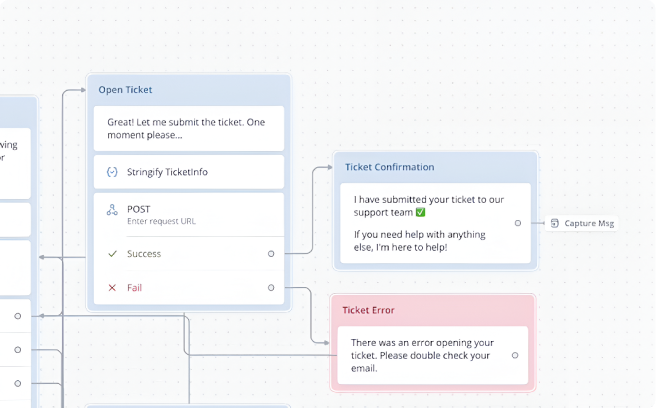Click the Ticket Confirmation message output port
This screenshot has height=409, width=656.
(517, 223)
